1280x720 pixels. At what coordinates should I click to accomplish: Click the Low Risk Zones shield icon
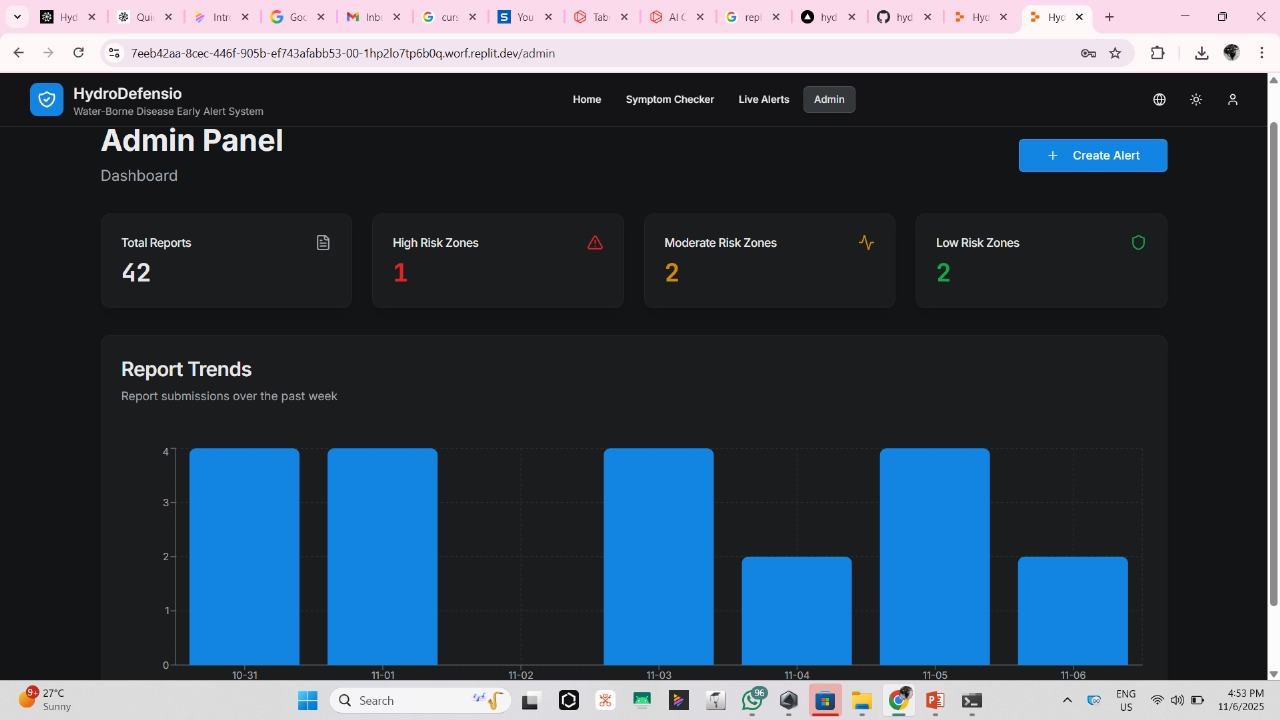(1138, 243)
